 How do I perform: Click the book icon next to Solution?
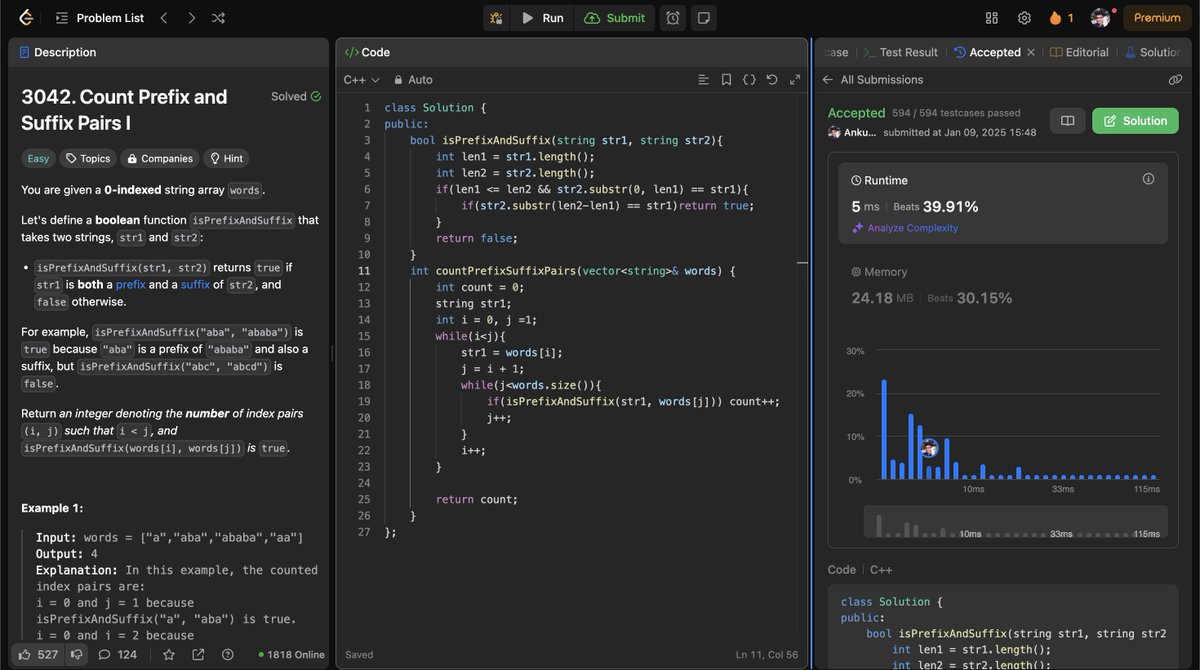[x=1067, y=121]
